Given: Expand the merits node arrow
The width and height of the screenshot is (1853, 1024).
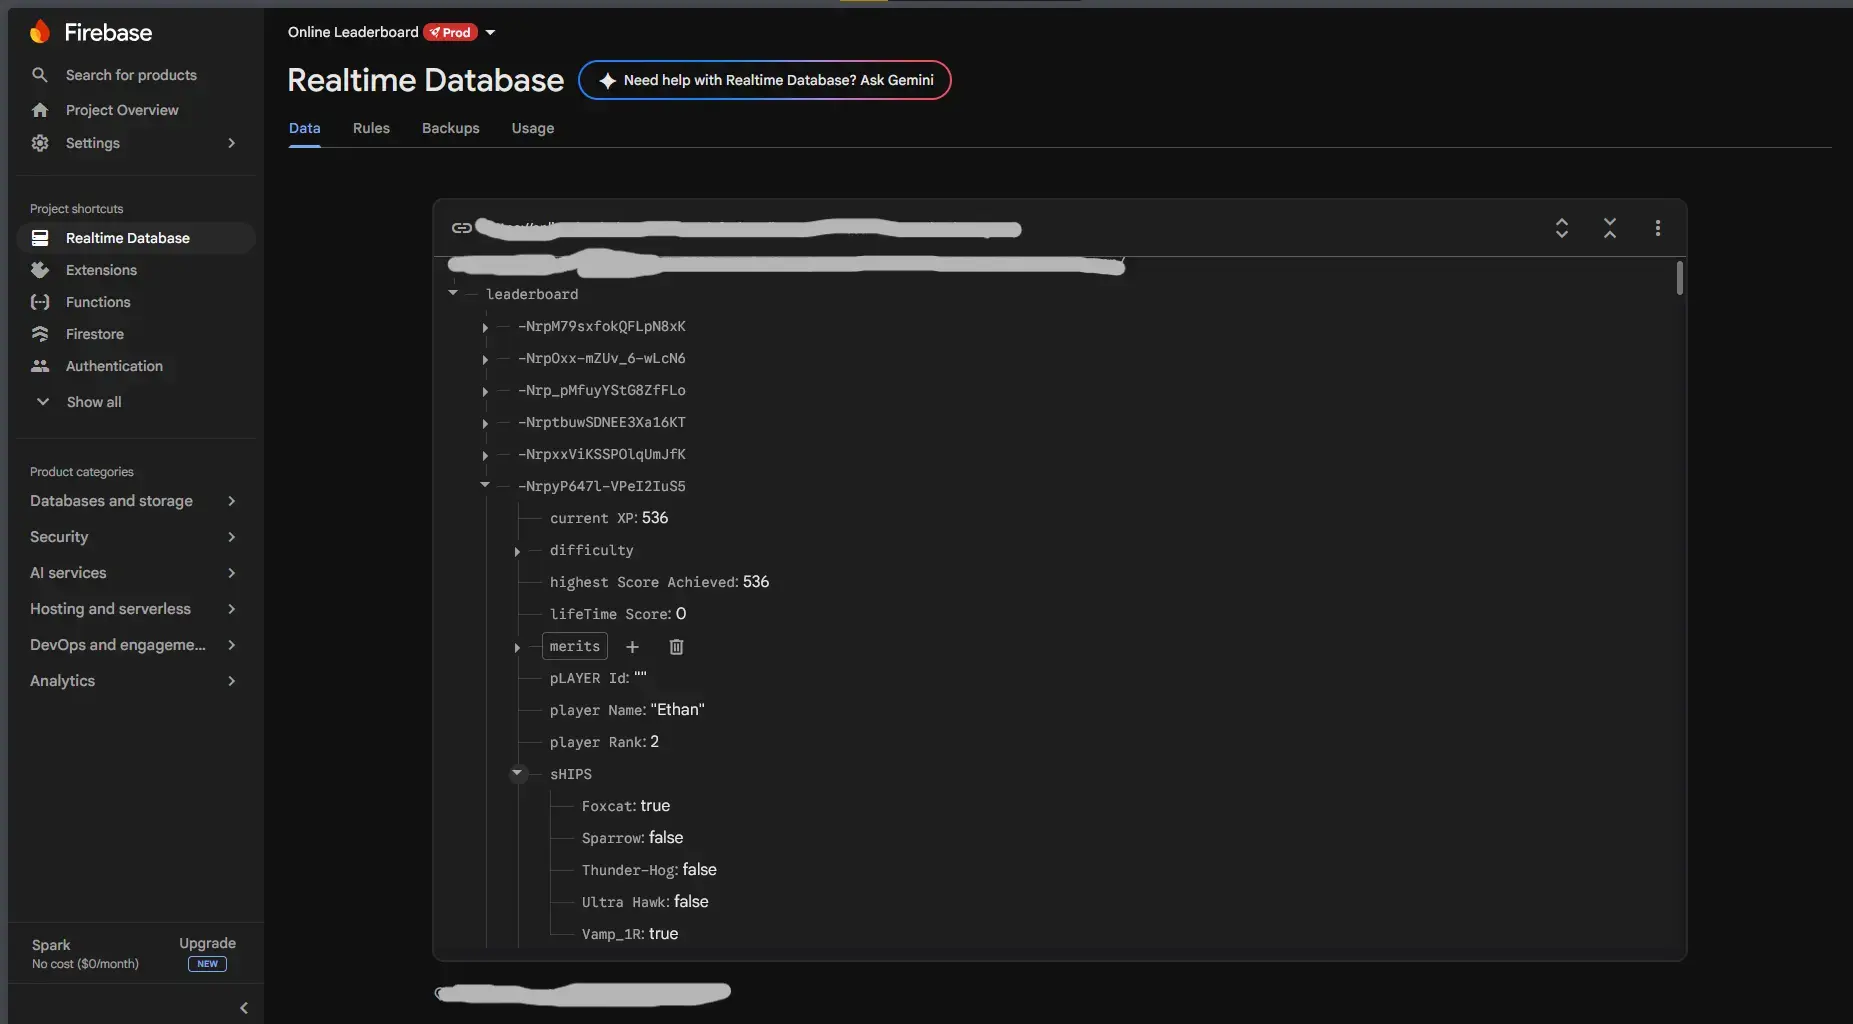Looking at the screenshot, I should point(517,647).
